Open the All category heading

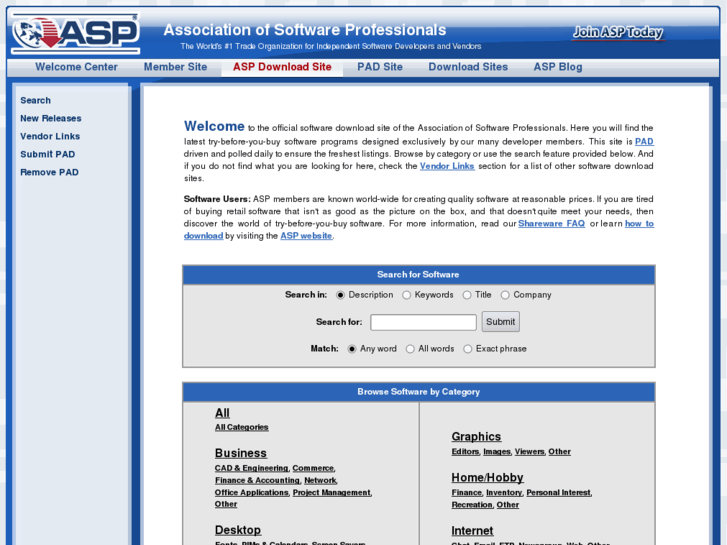pyautogui.click(x=222, y=413)
